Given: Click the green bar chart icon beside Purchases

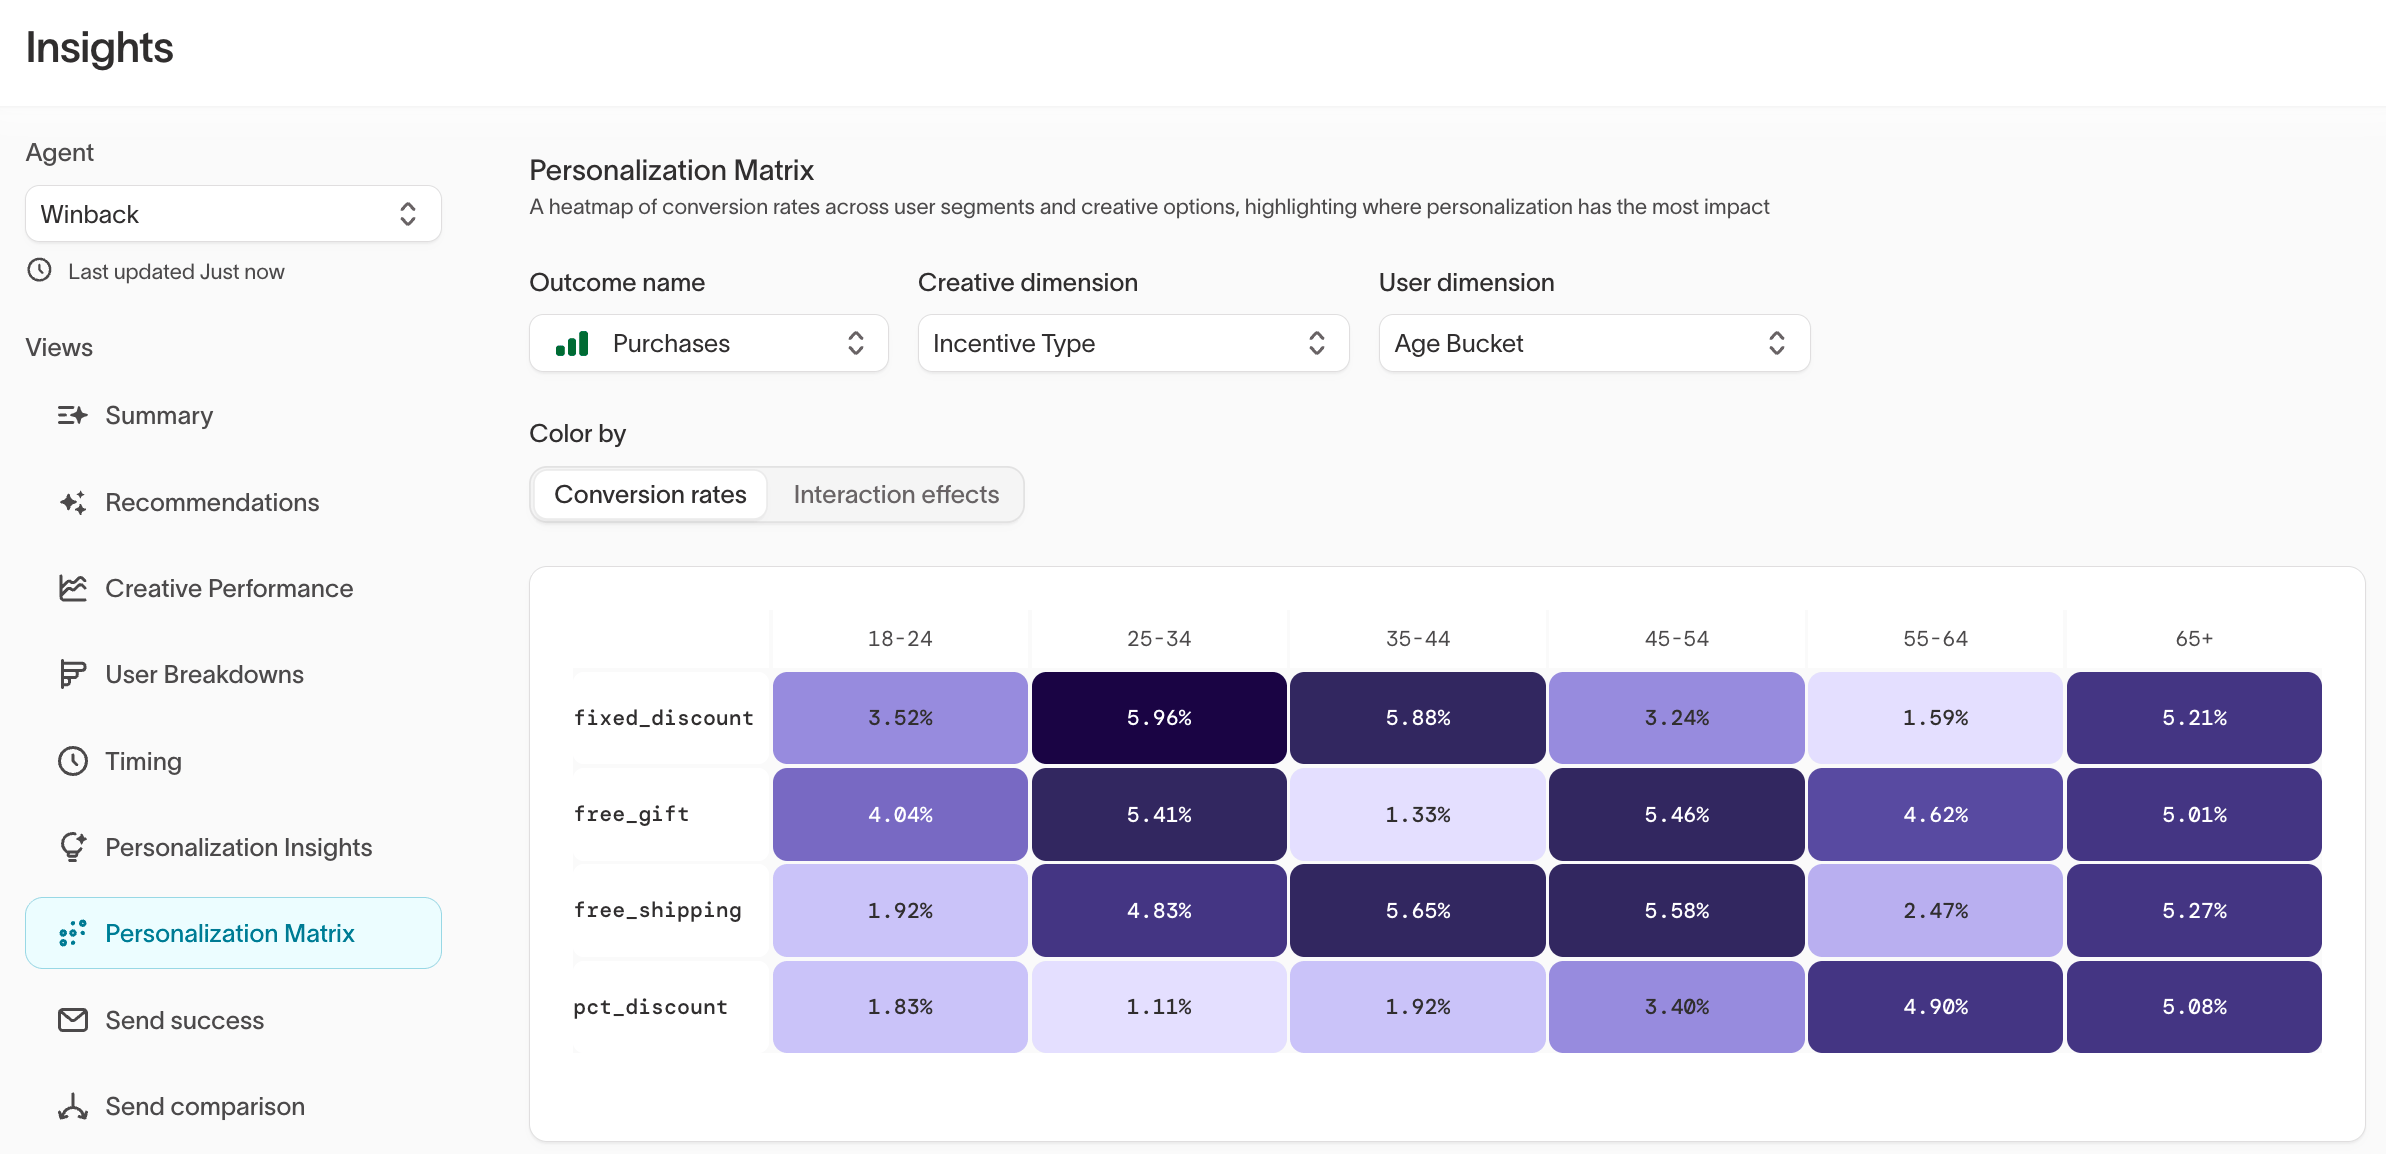Looking at the screenshot, I should tap(572, 344).
